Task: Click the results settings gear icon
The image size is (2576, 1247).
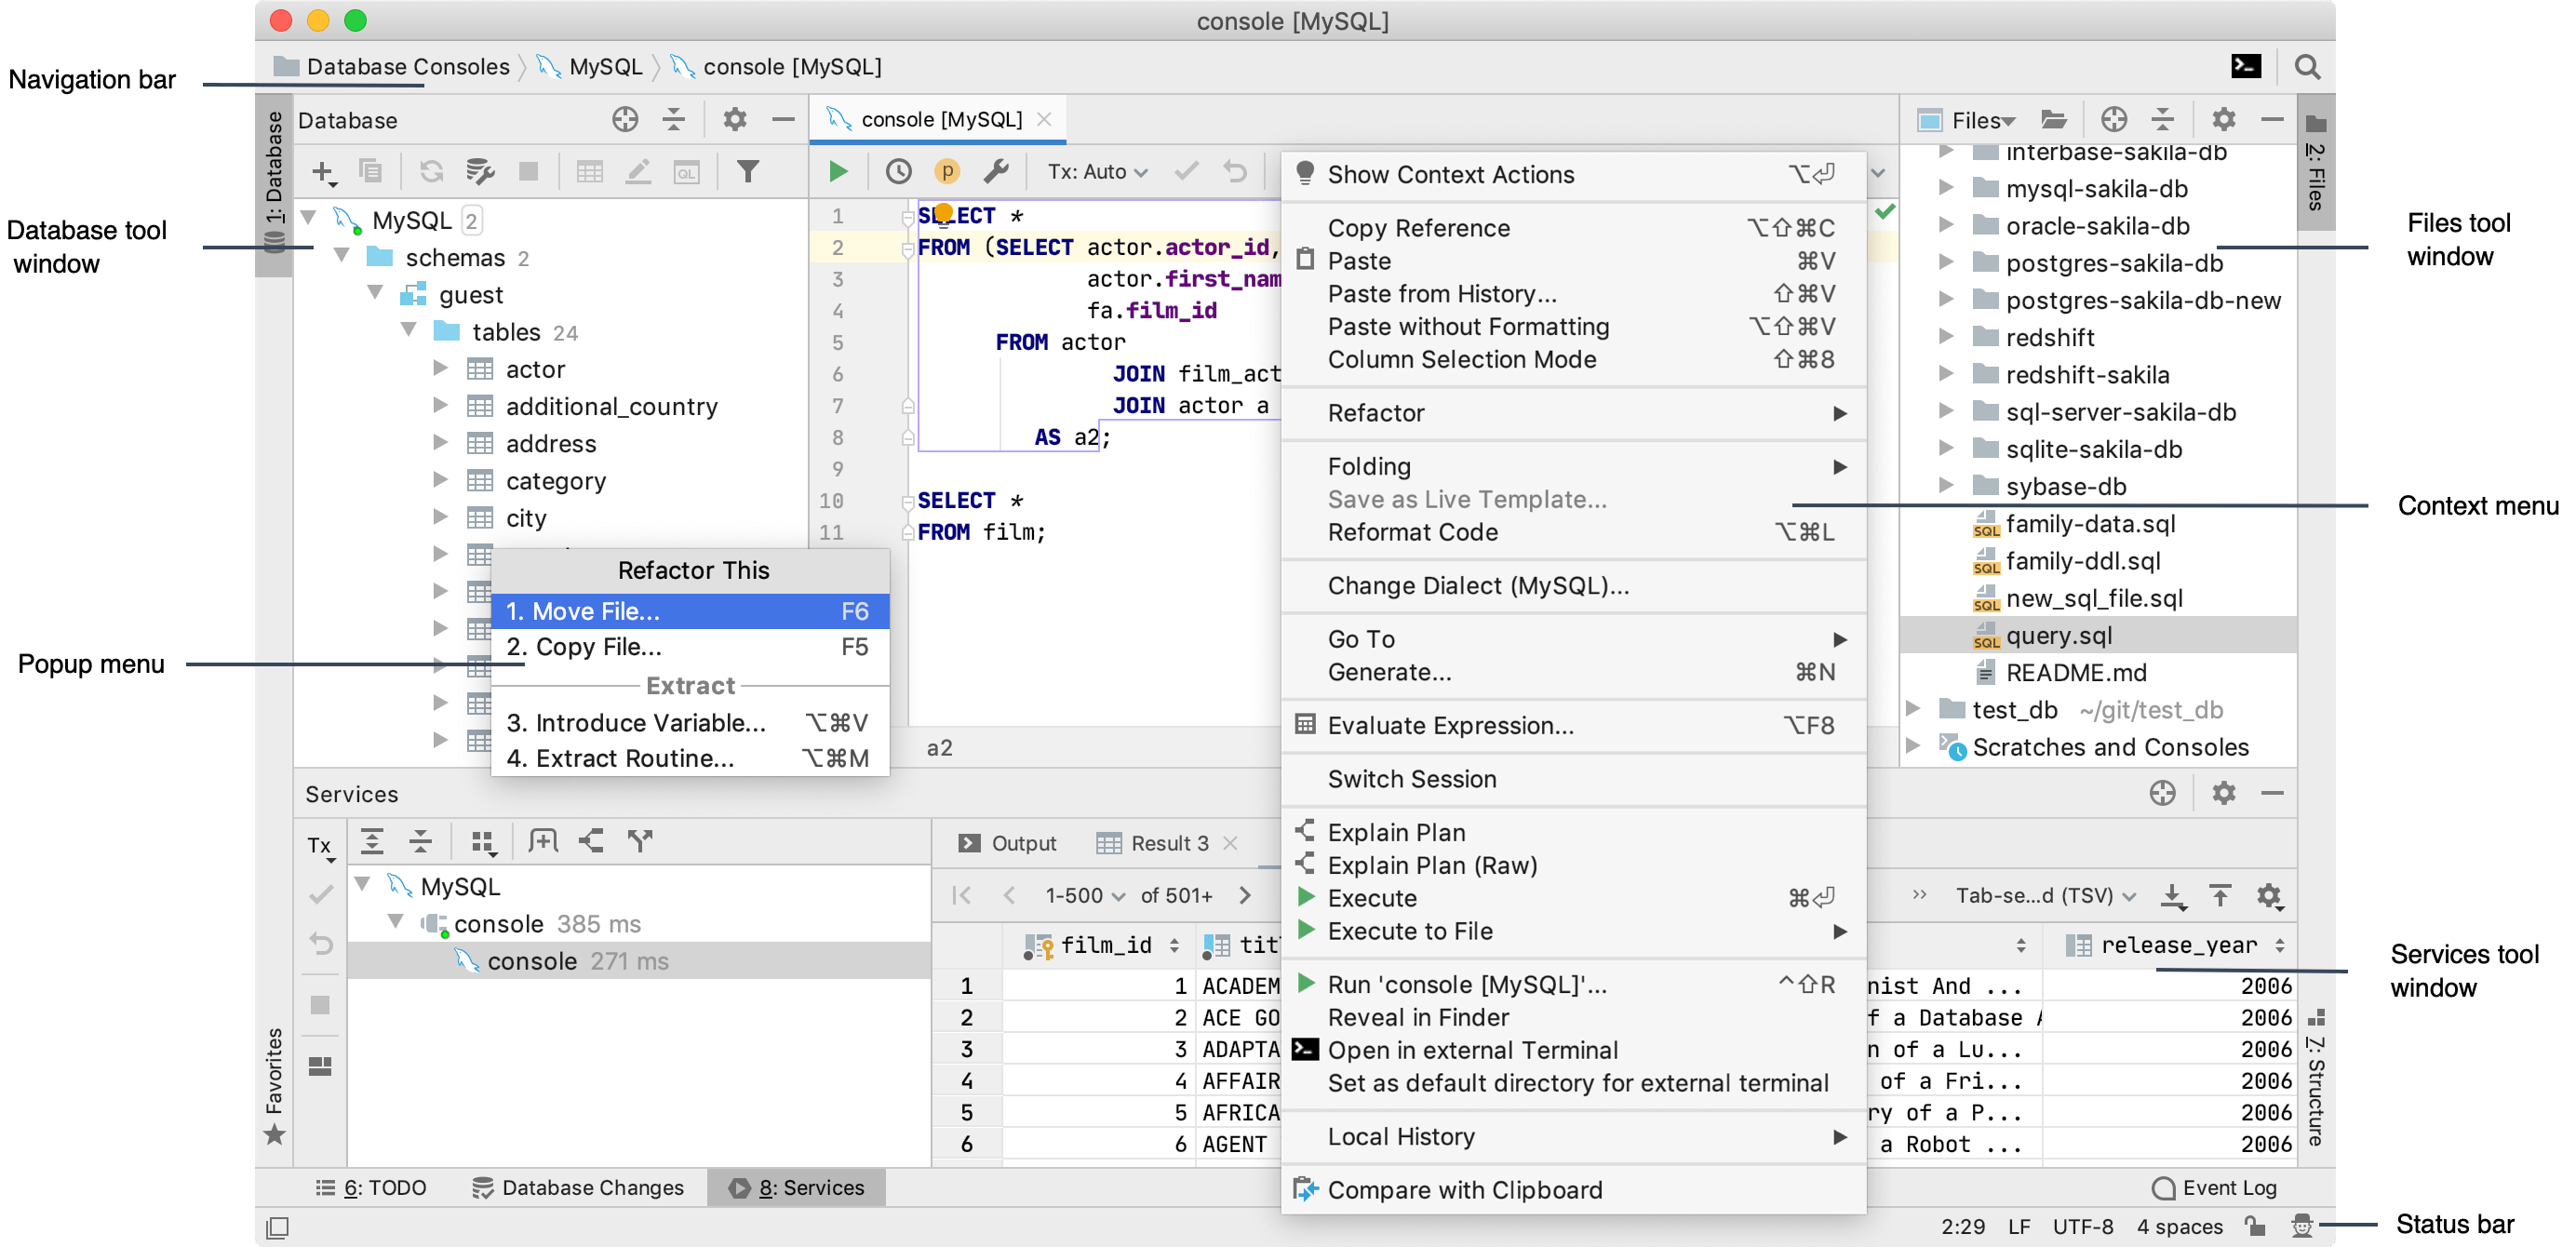Action: [x=2269, y=895]
